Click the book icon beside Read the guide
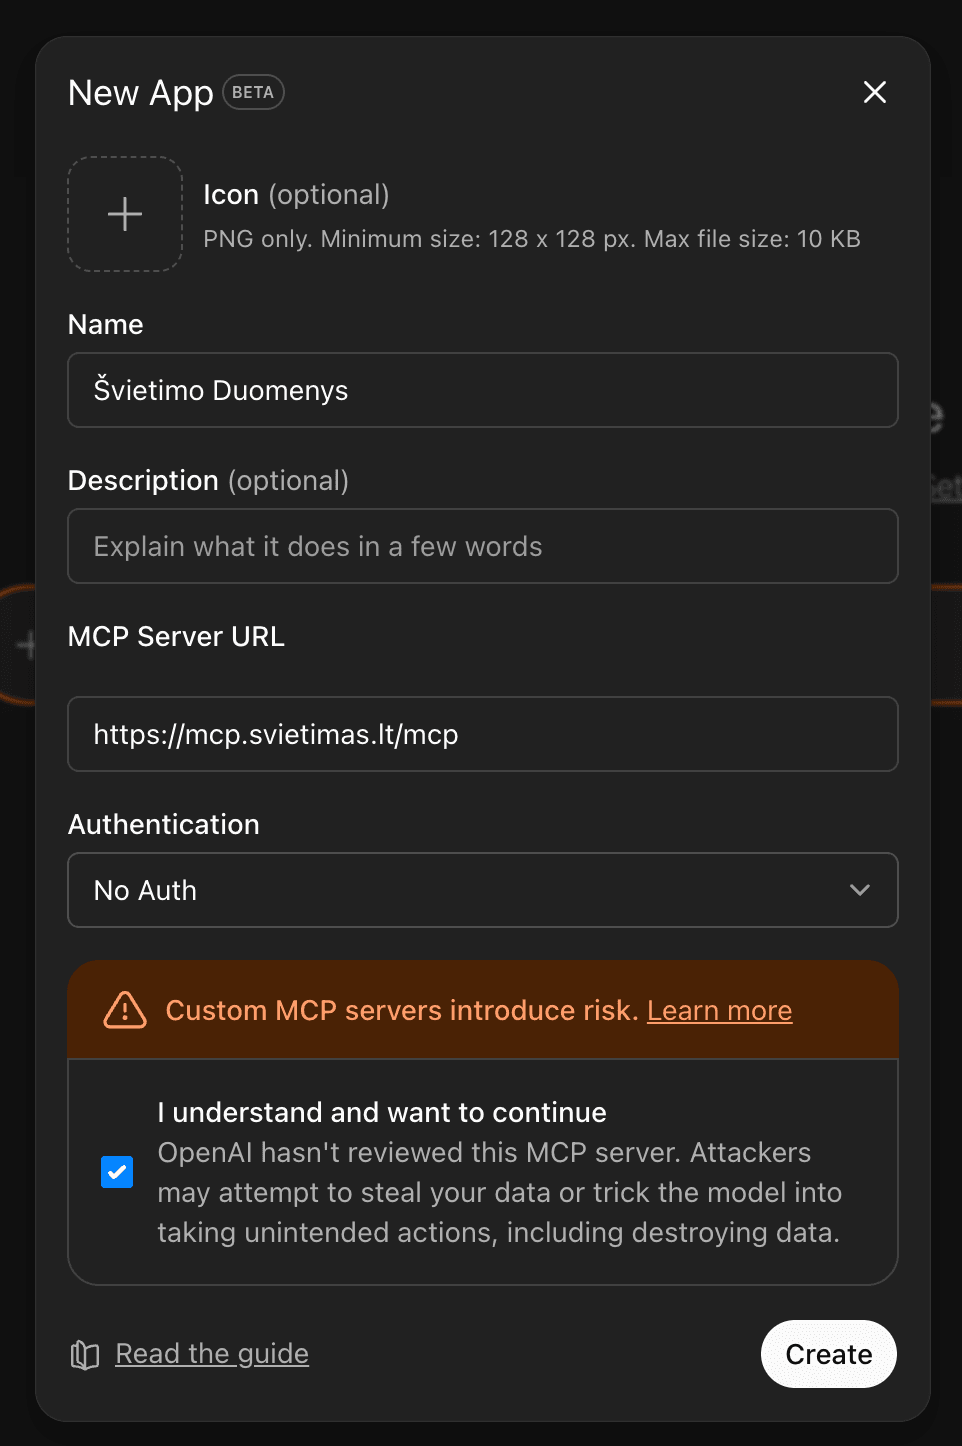The width and height of the screenshot is (962, 1446). point(85,1355)
